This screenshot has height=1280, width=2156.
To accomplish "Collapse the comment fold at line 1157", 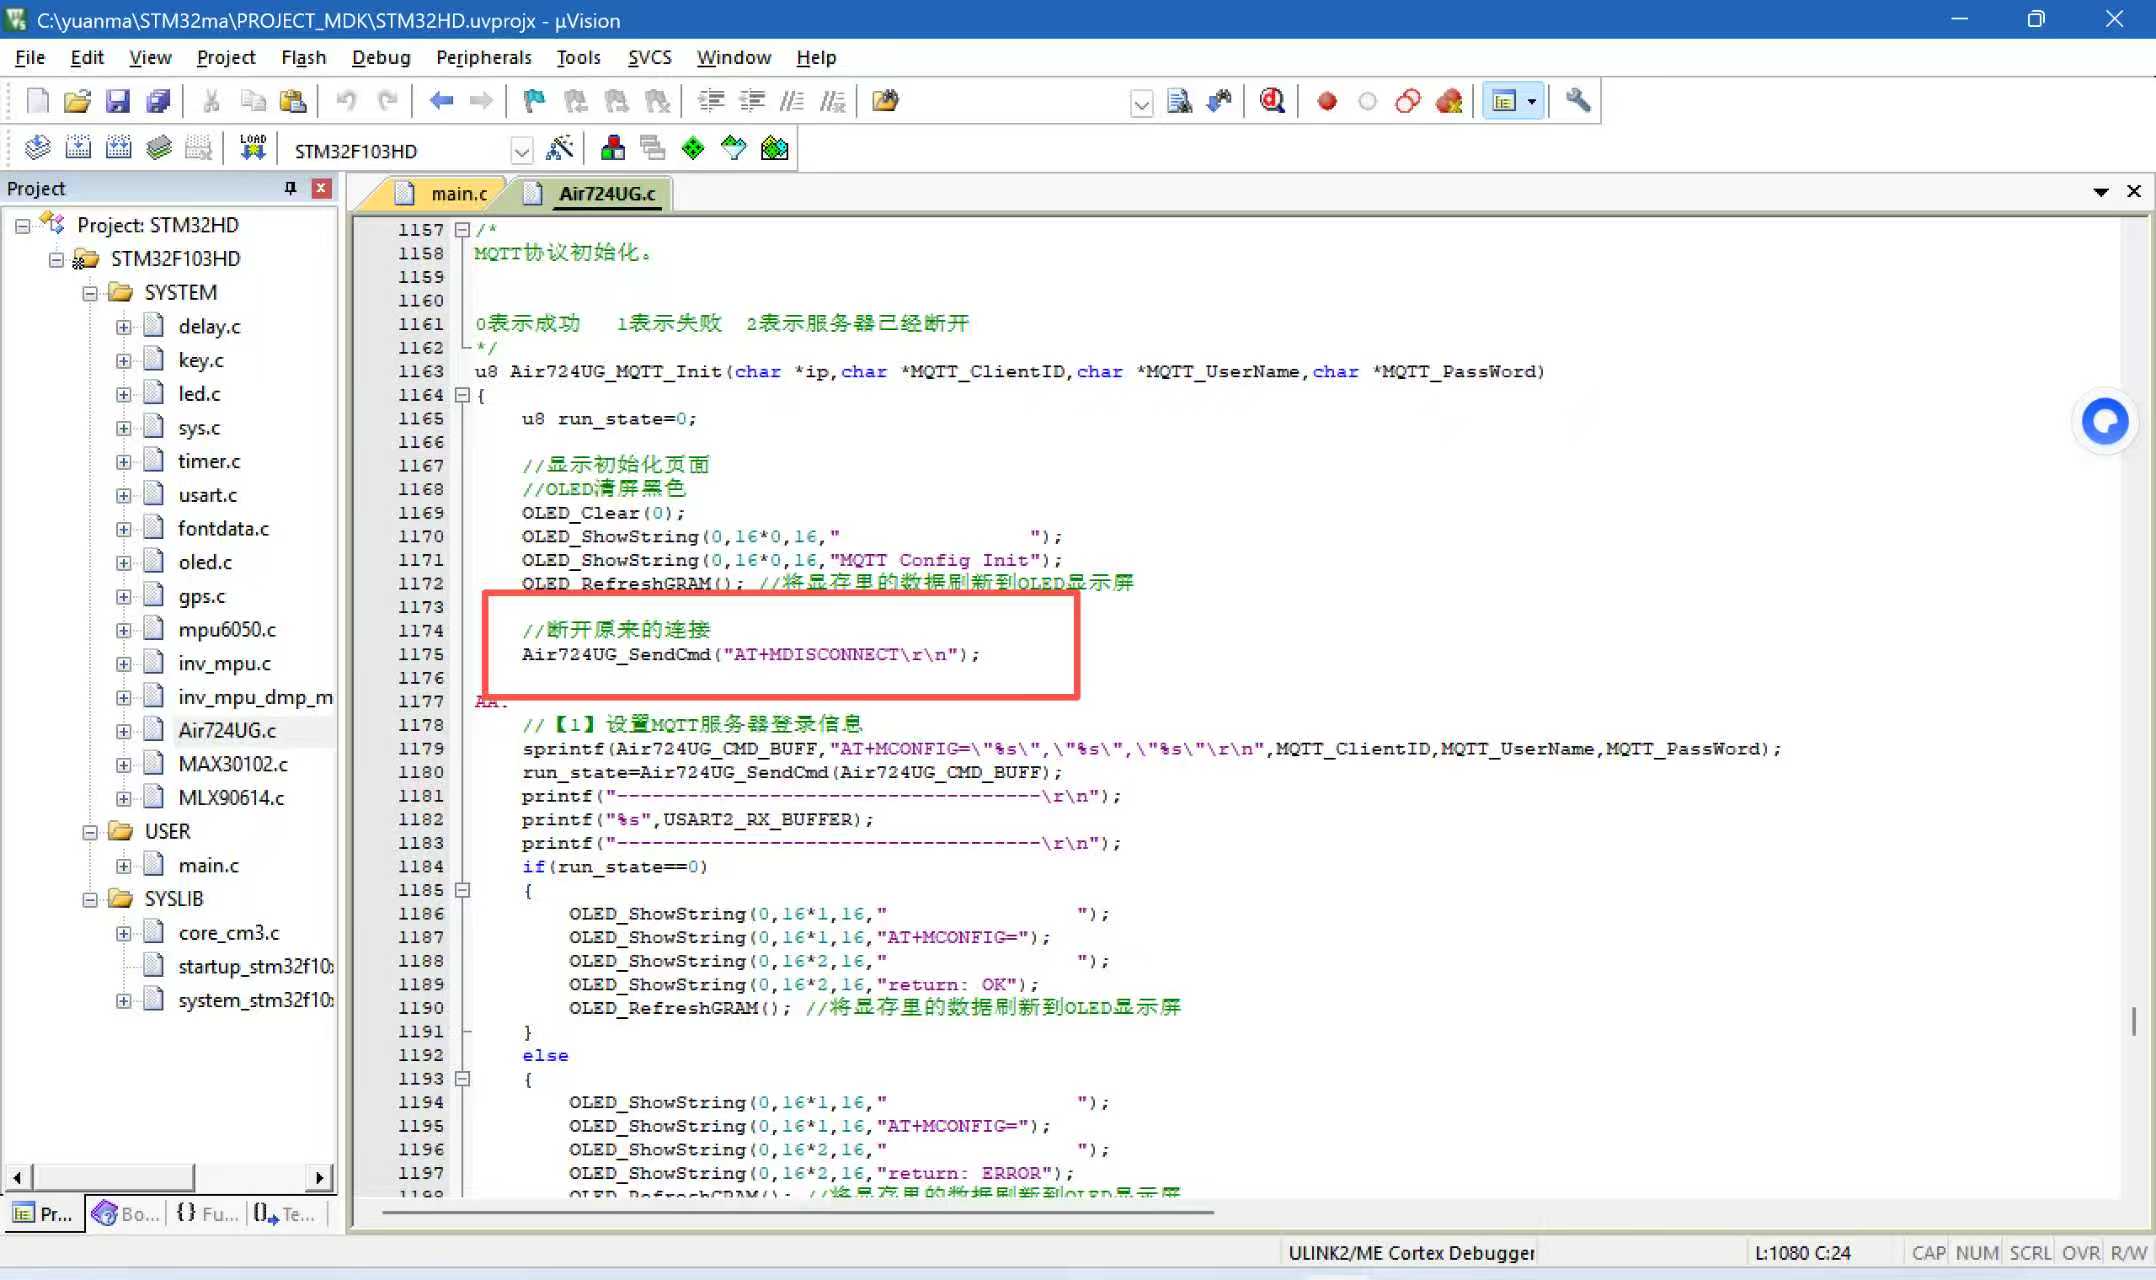I will 462,230.
